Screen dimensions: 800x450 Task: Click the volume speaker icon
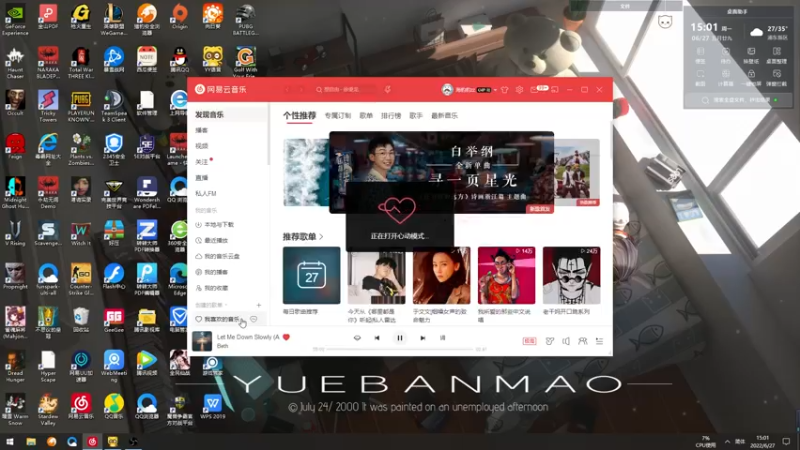point(566,341)
